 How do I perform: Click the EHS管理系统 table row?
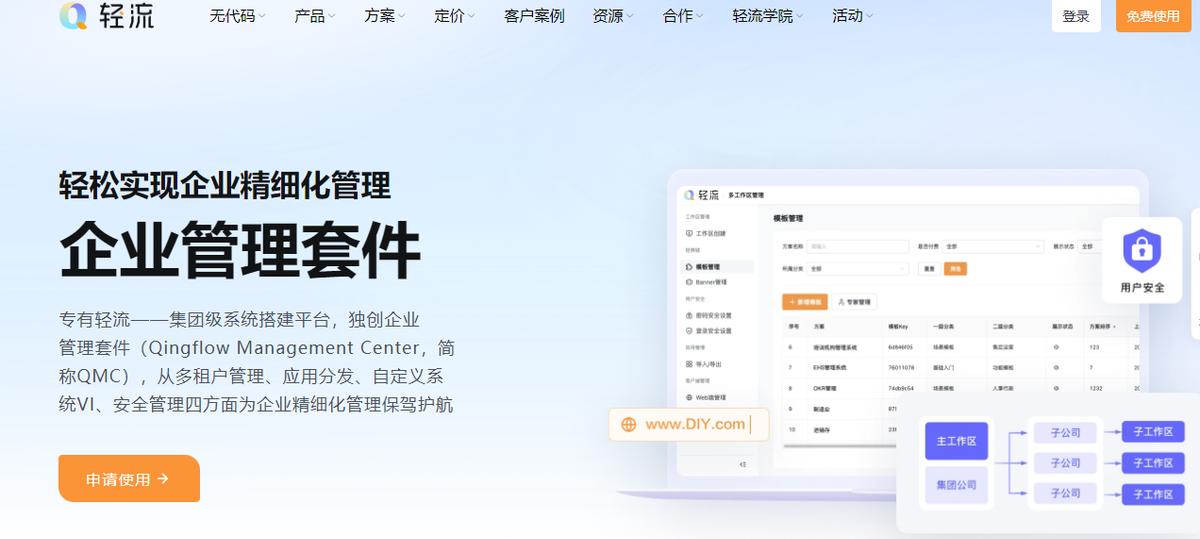pos(960,367)
